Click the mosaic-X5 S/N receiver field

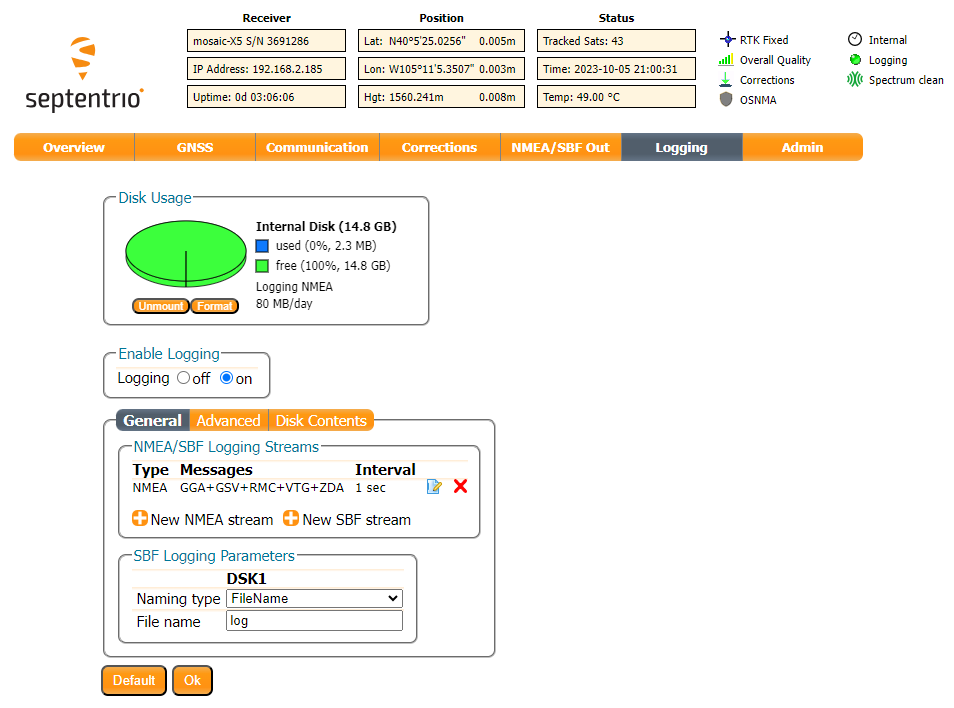266,41
